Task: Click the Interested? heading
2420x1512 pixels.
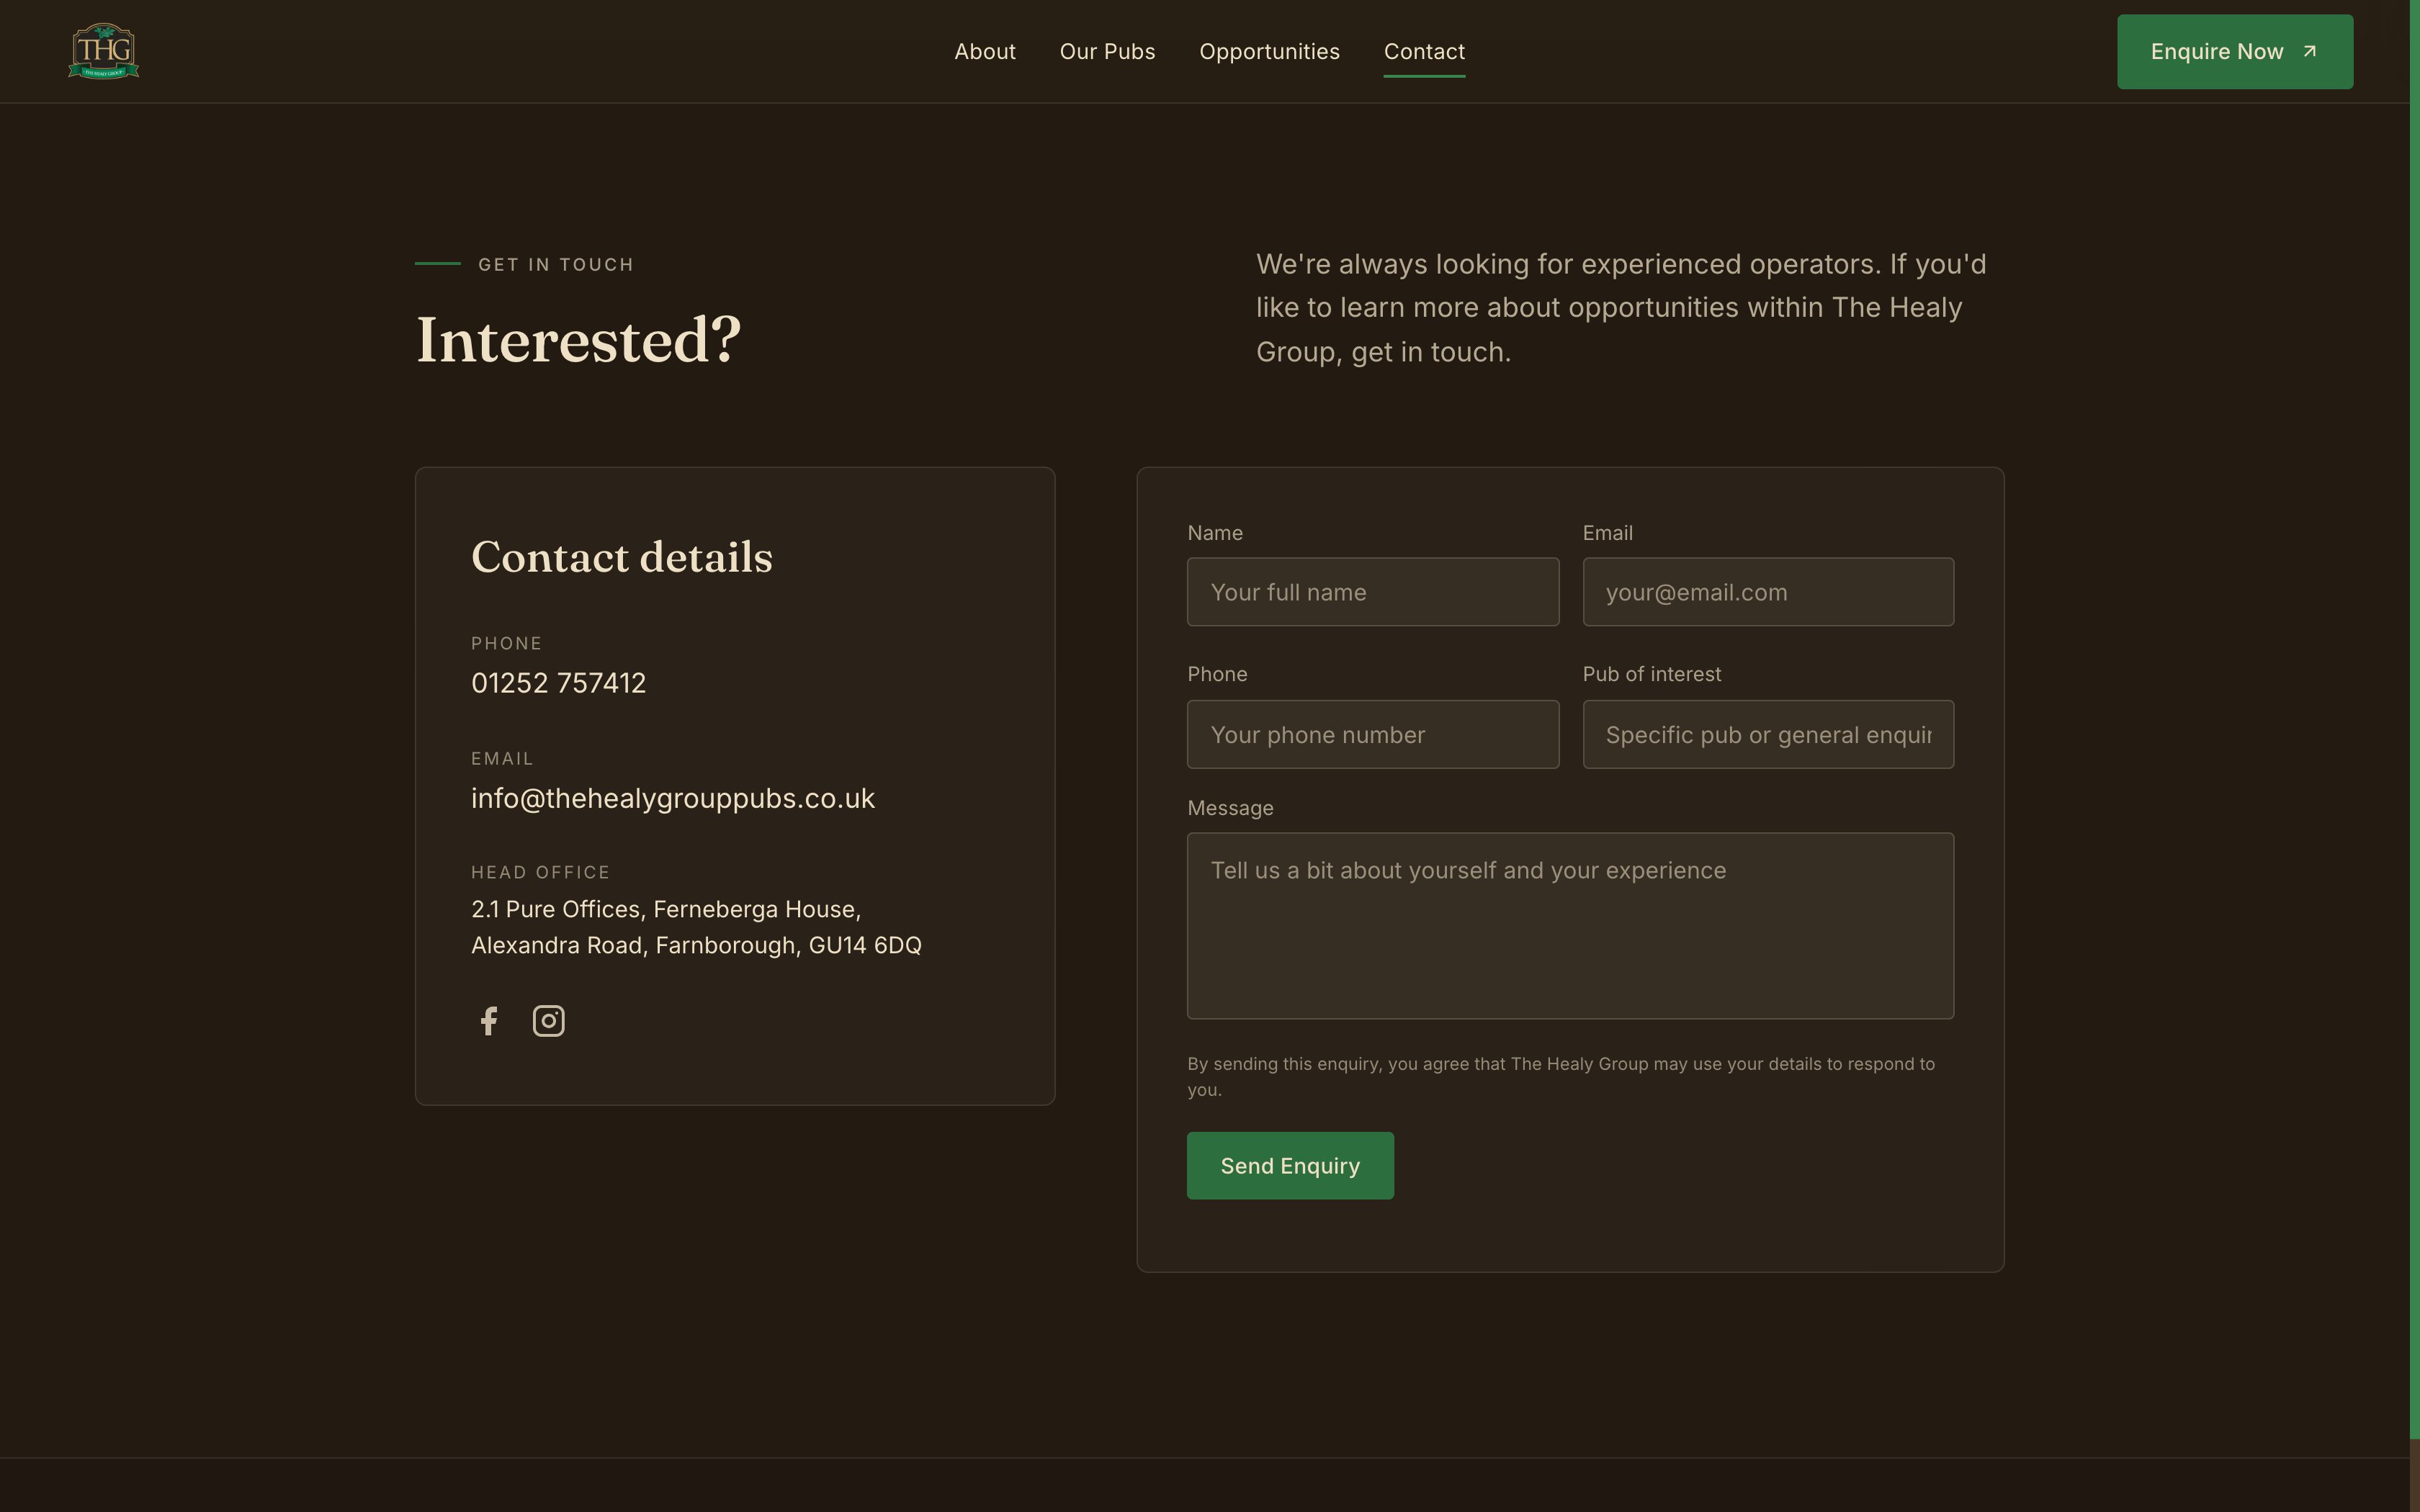Action: coord(578,340)
